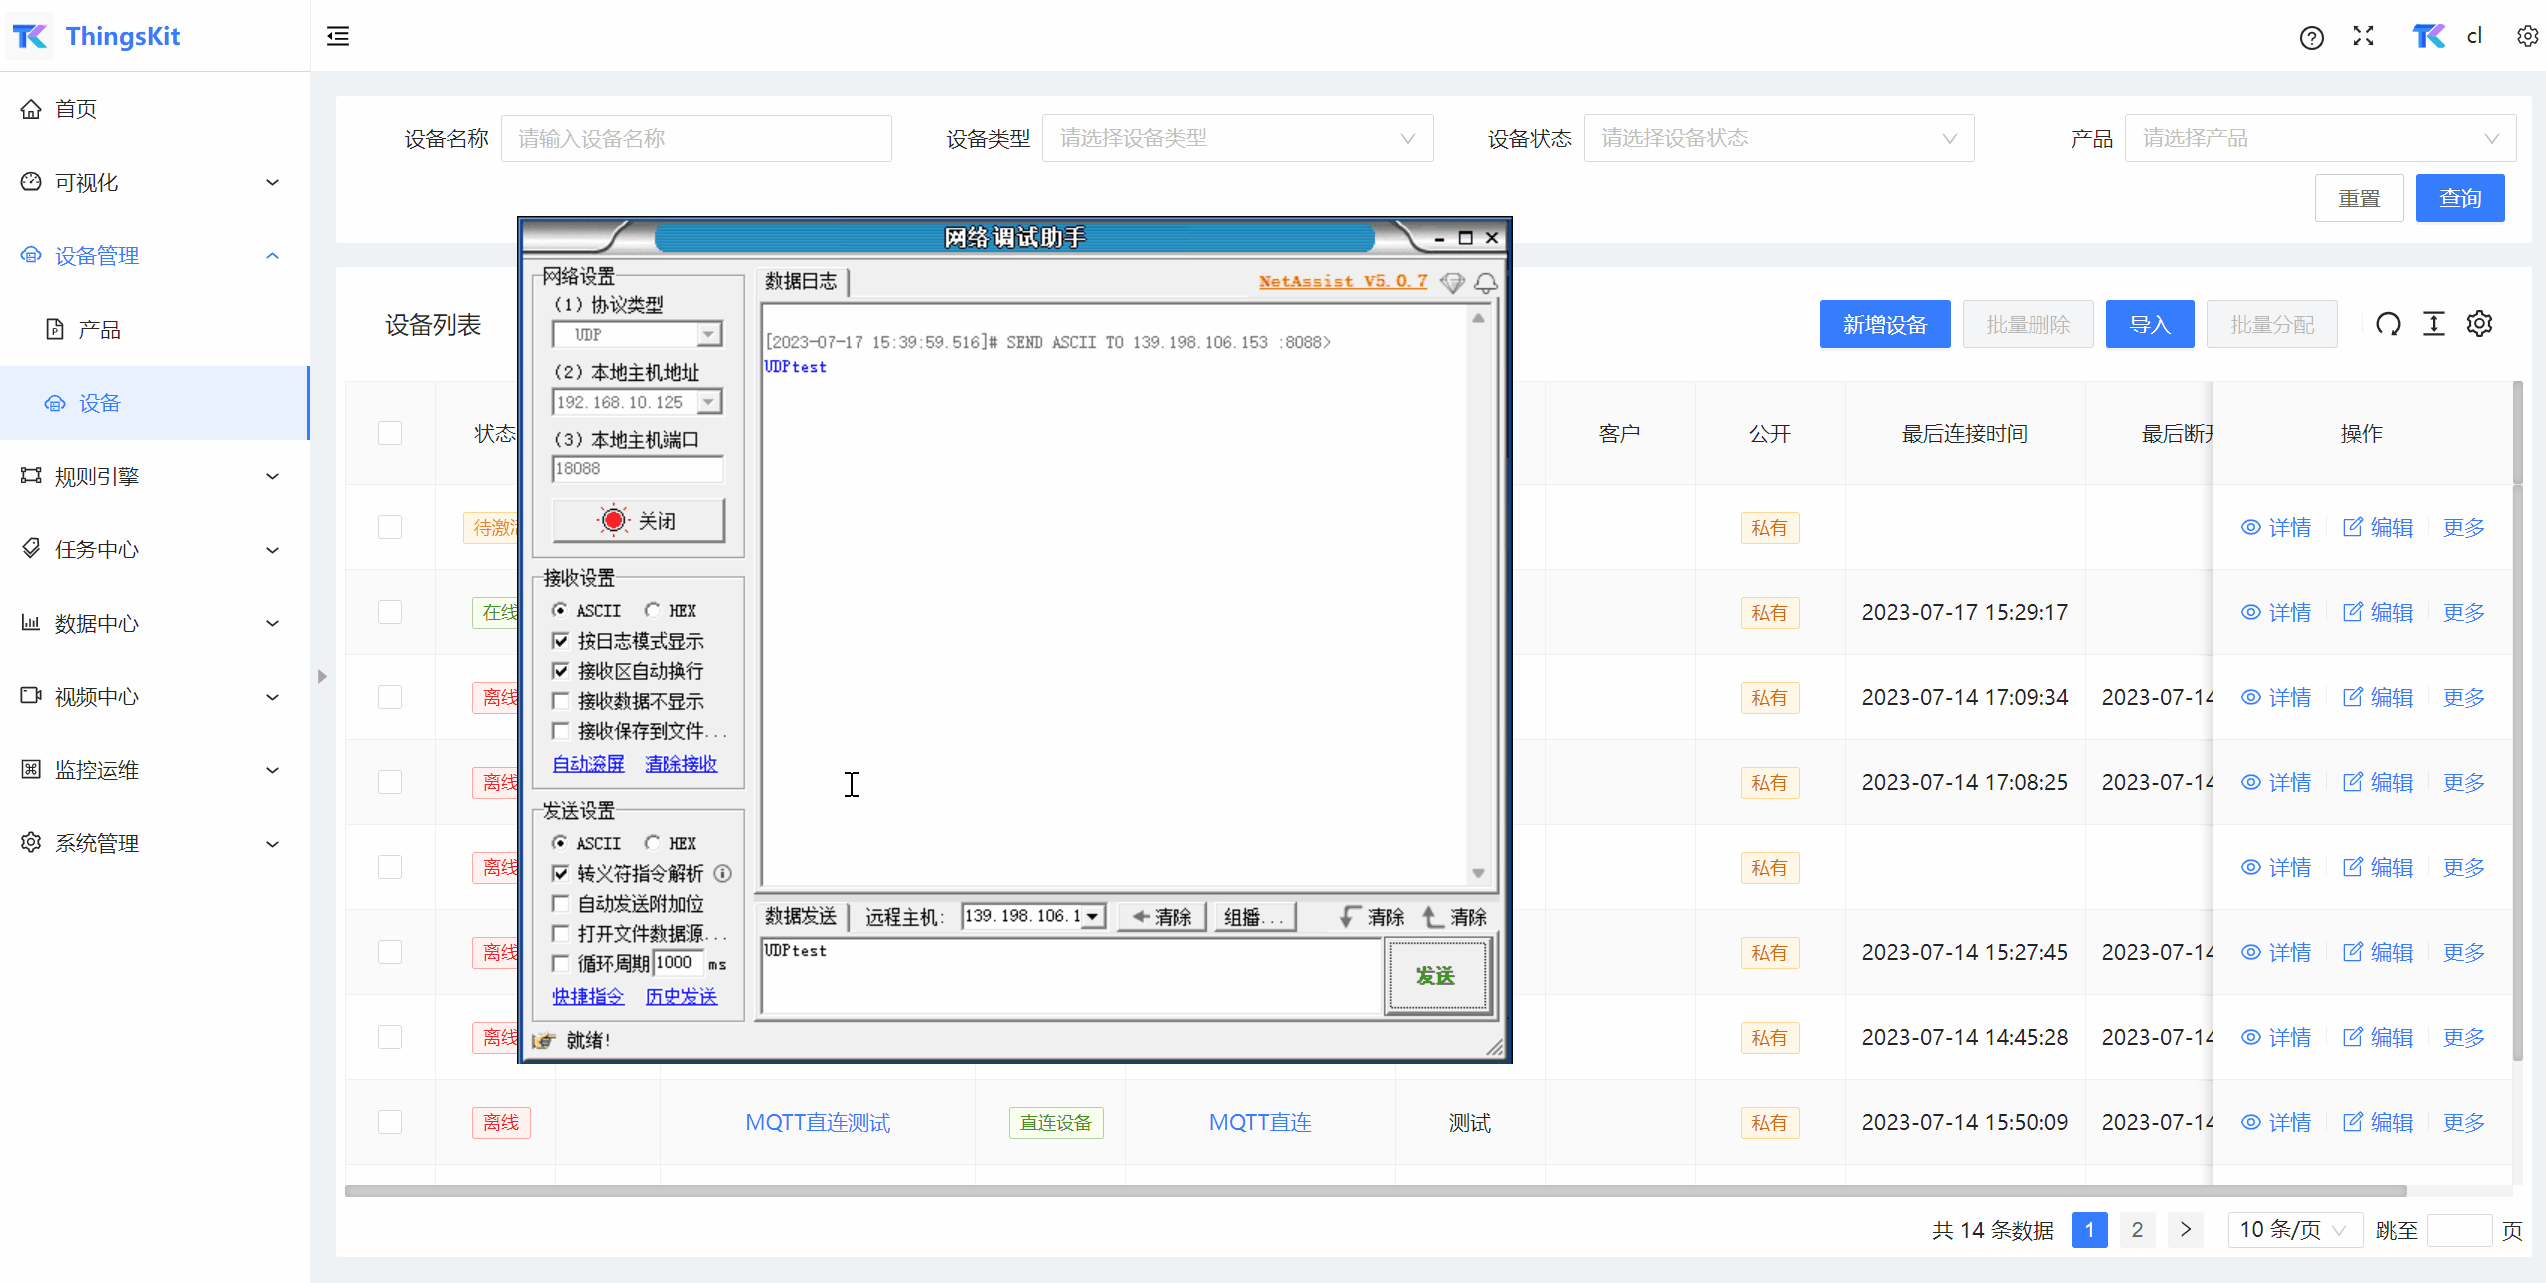Open table density (row height) icon

(x=2434, y=324)
